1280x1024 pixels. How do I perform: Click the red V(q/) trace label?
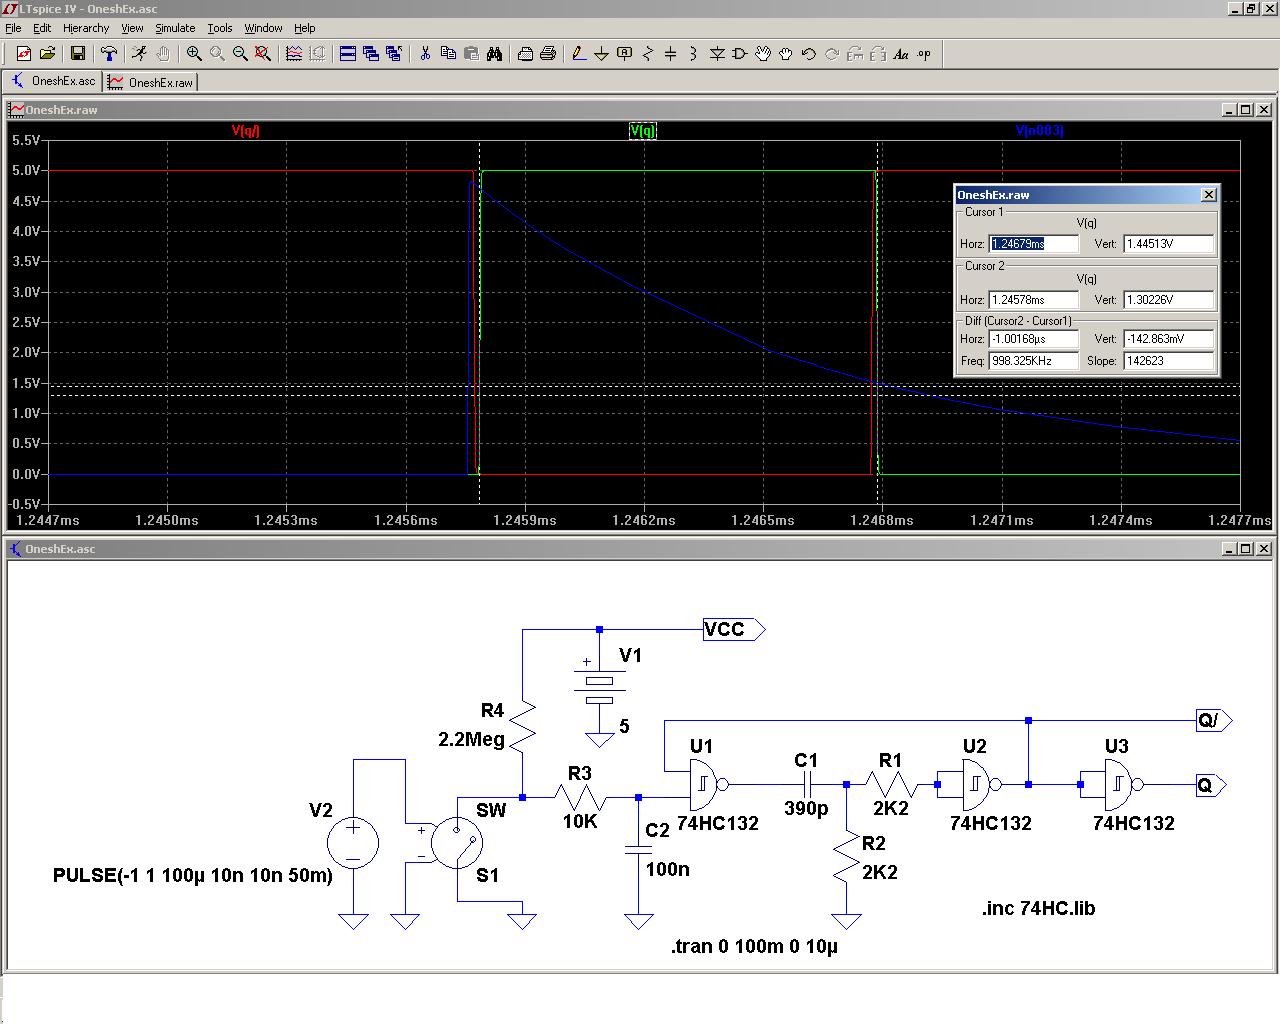point(245,130)
